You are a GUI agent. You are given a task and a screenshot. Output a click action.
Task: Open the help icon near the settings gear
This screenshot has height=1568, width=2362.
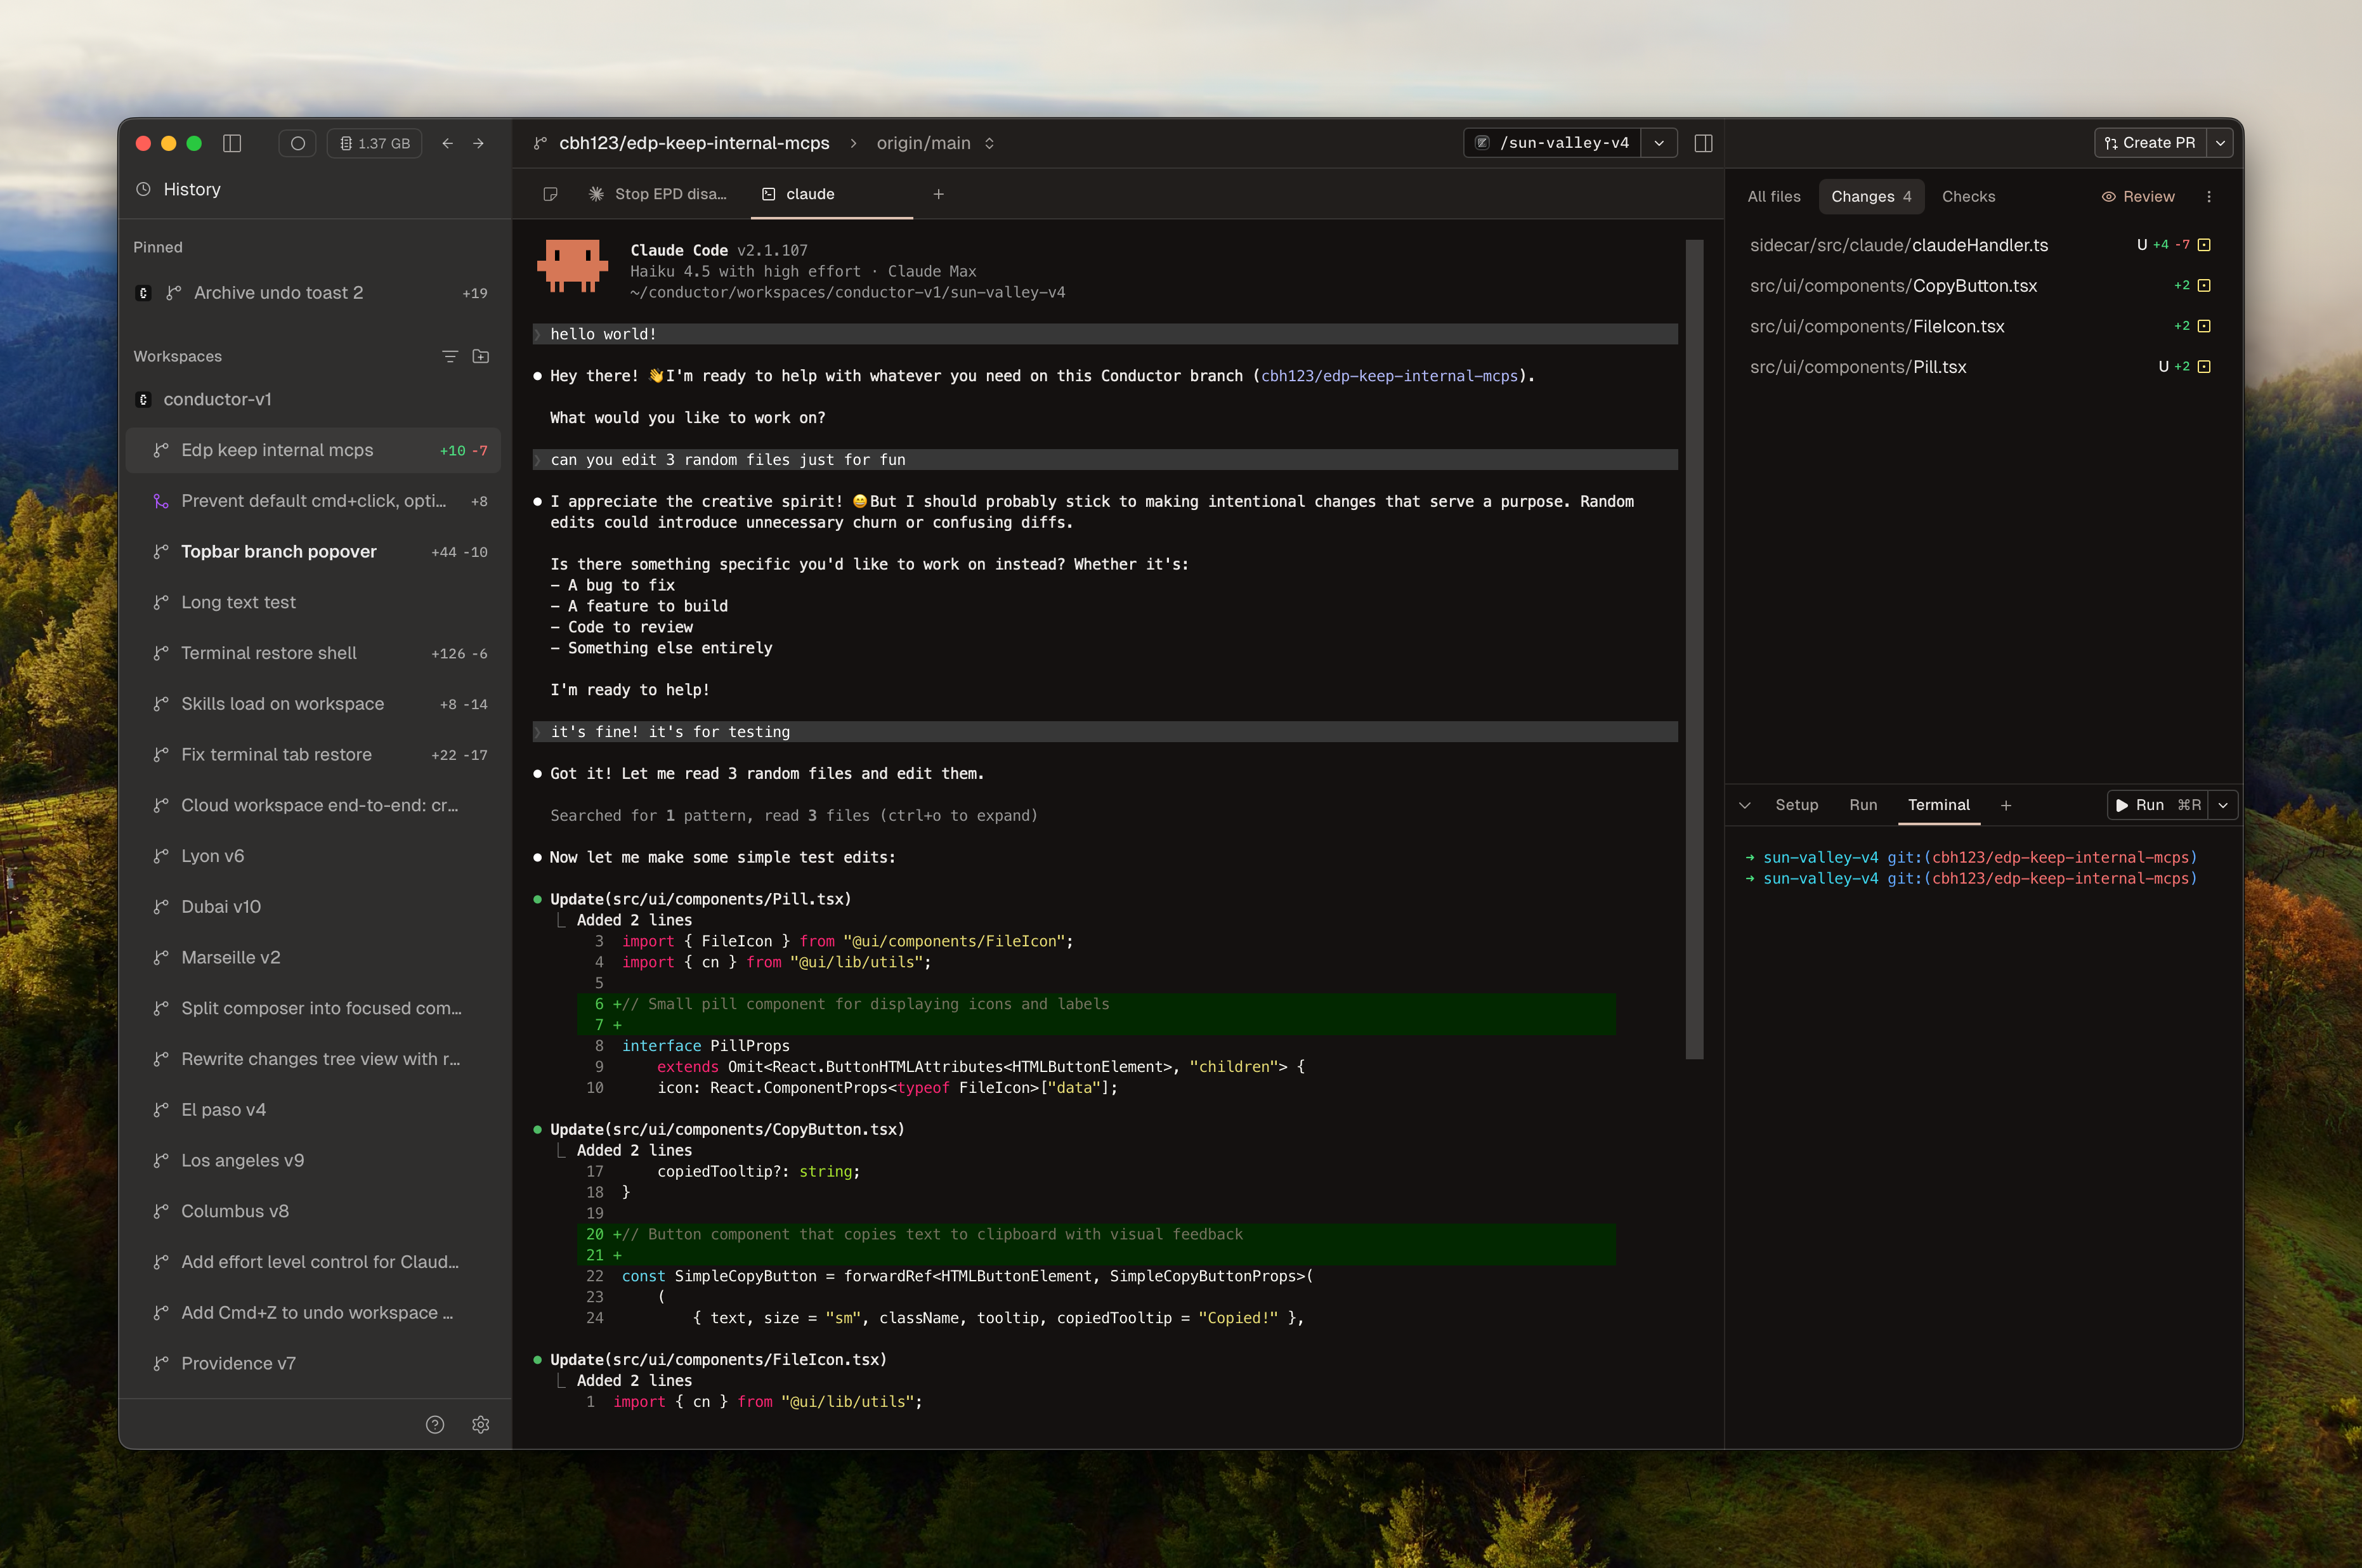tap(436, 1424)
